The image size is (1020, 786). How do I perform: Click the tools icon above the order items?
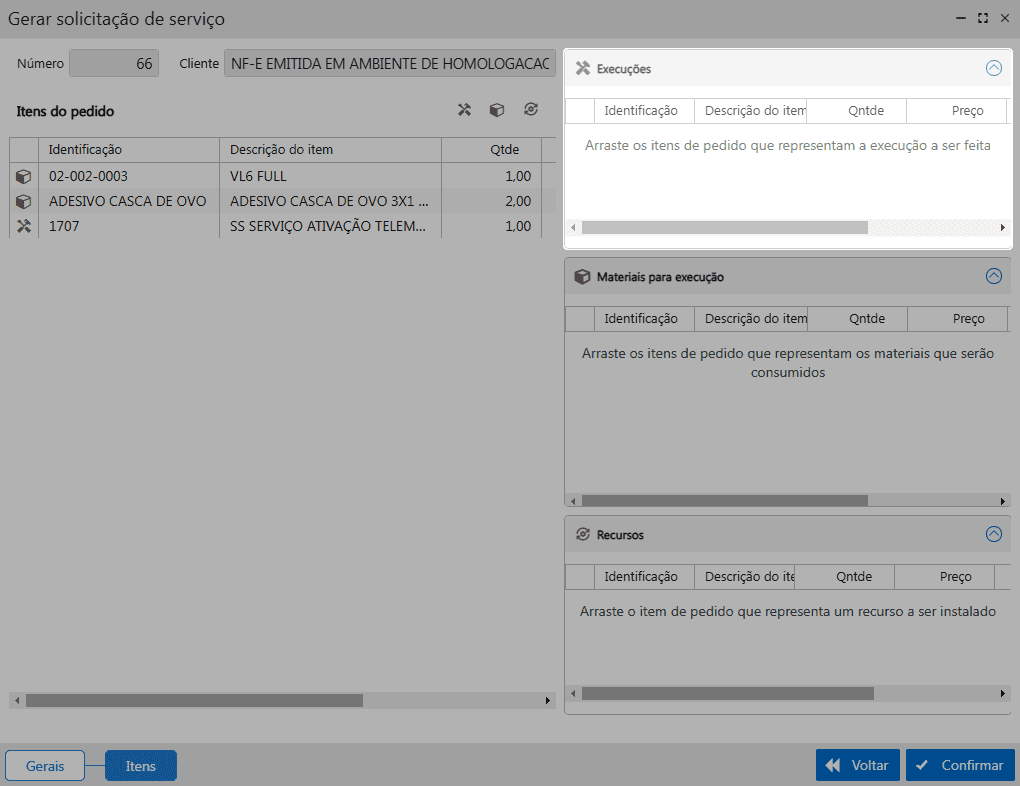pyautogui.click(x=464, y=110)
